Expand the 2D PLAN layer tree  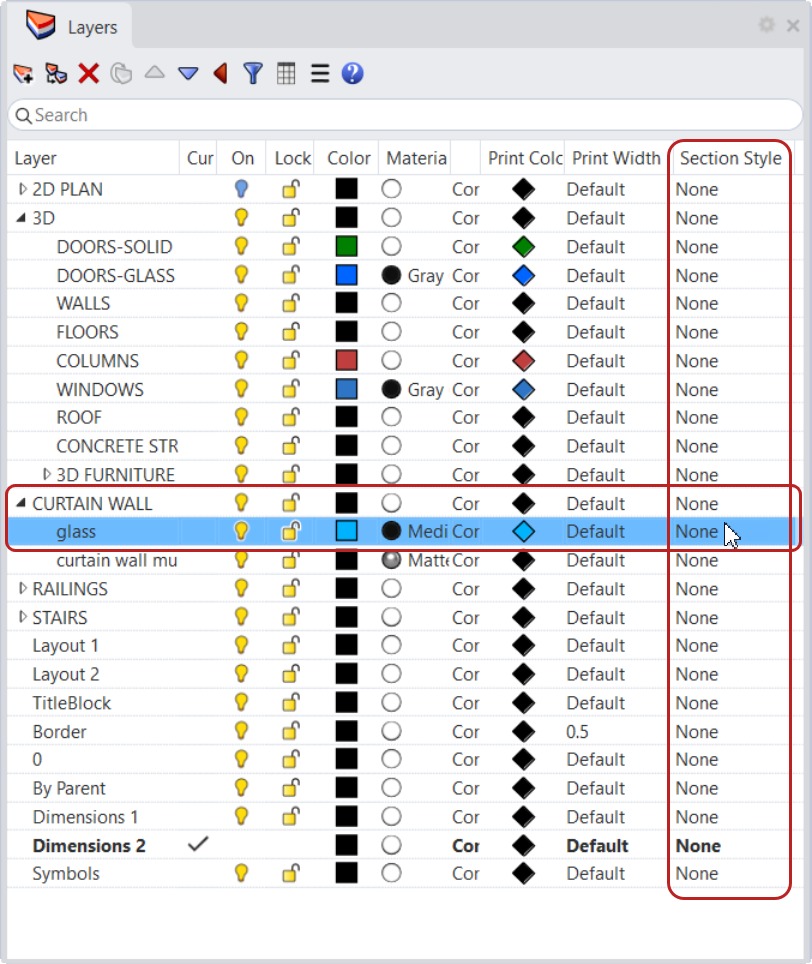(23, 189)
